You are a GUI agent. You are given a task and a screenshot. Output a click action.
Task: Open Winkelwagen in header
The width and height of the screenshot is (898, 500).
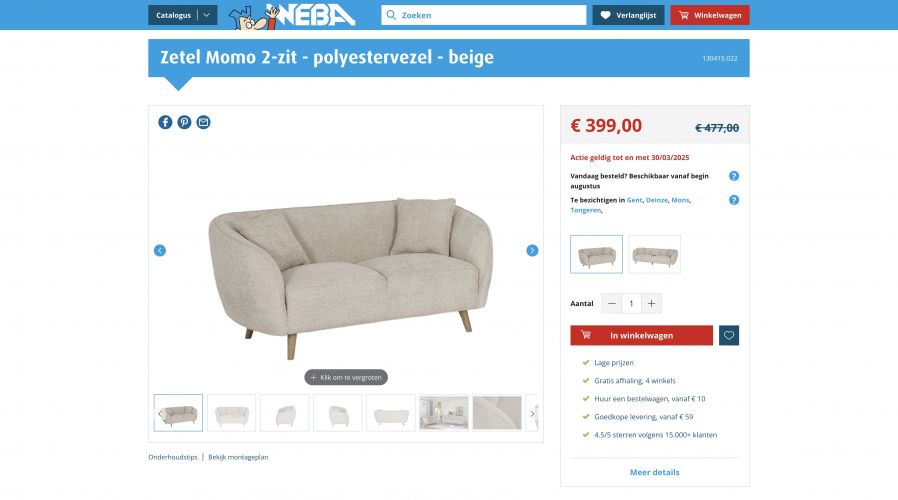(710, 15)
